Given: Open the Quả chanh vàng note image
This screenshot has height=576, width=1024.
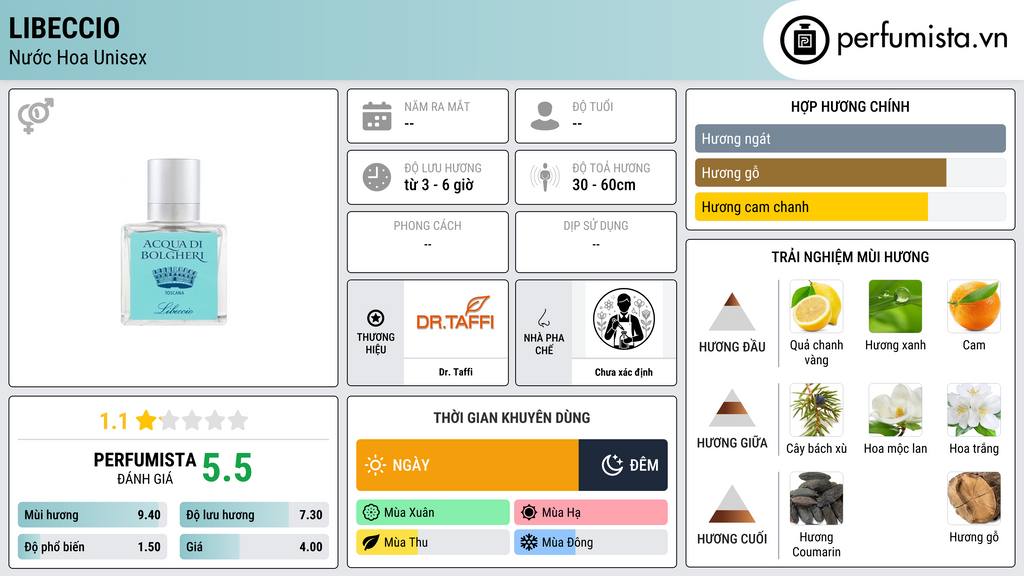Looking at the screenshot, I should (x=816, y=307).
